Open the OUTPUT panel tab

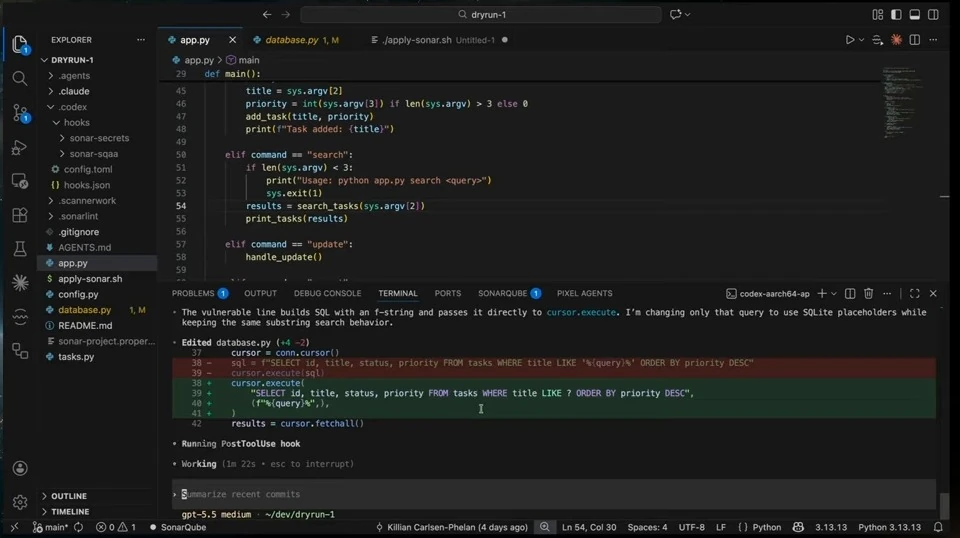[x=260, y=293]
